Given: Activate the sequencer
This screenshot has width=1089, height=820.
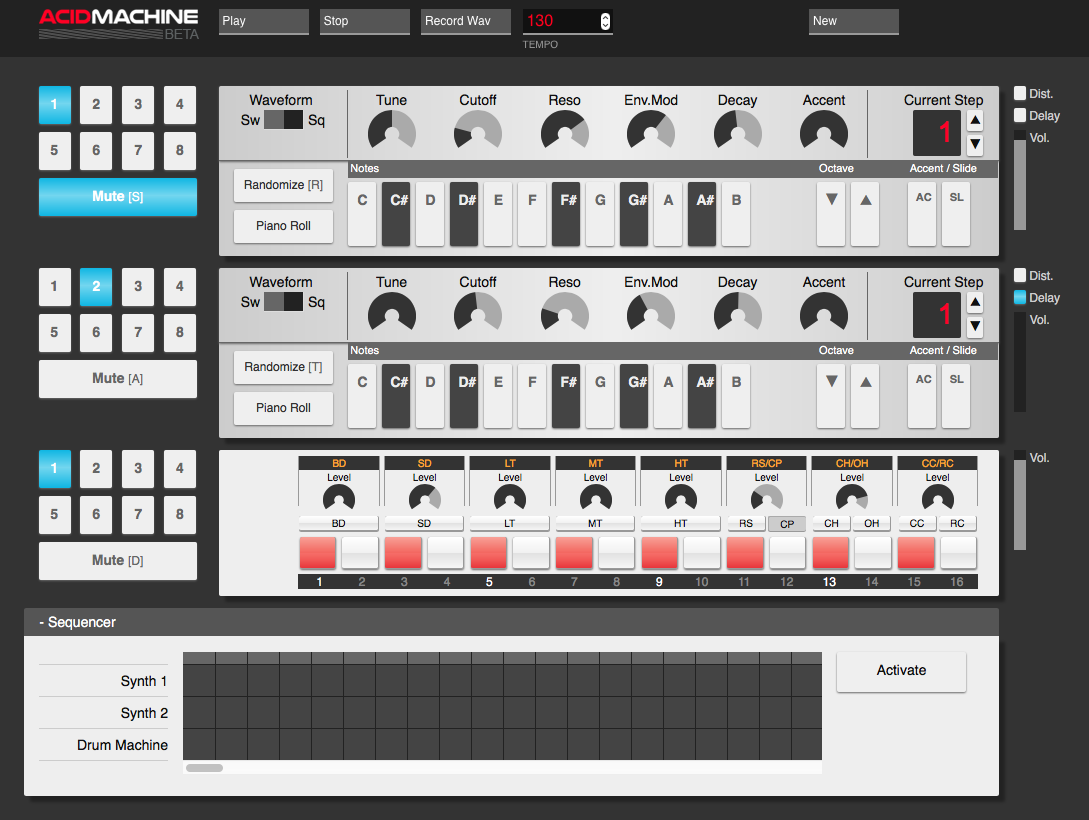Looking at the screenshot, I should coord(901,671).
